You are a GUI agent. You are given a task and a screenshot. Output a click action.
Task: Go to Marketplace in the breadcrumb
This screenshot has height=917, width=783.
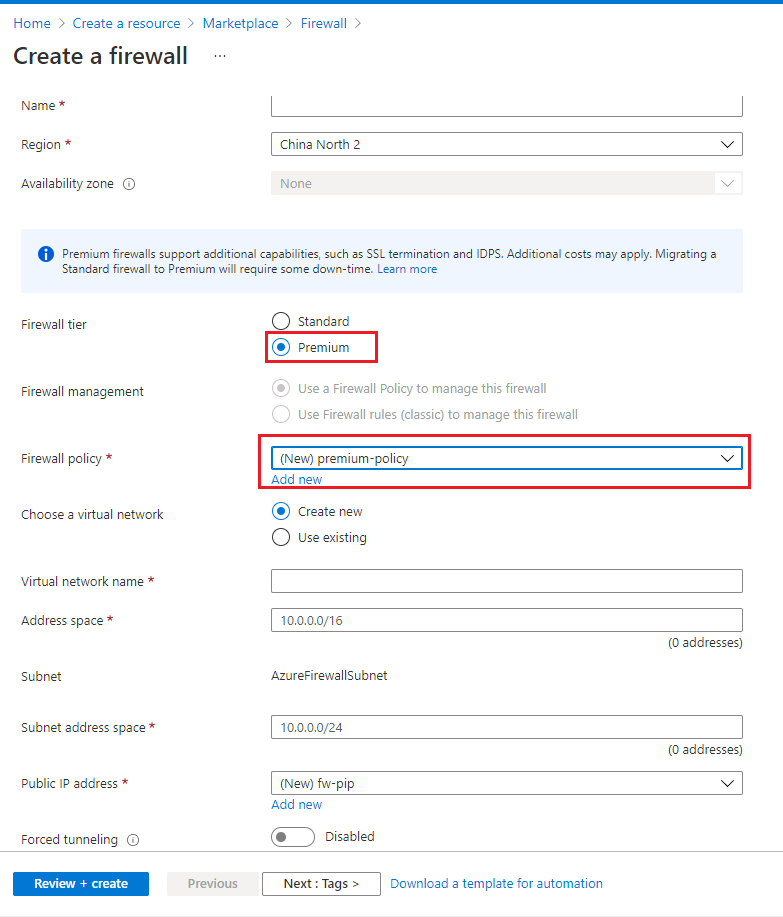240,23
